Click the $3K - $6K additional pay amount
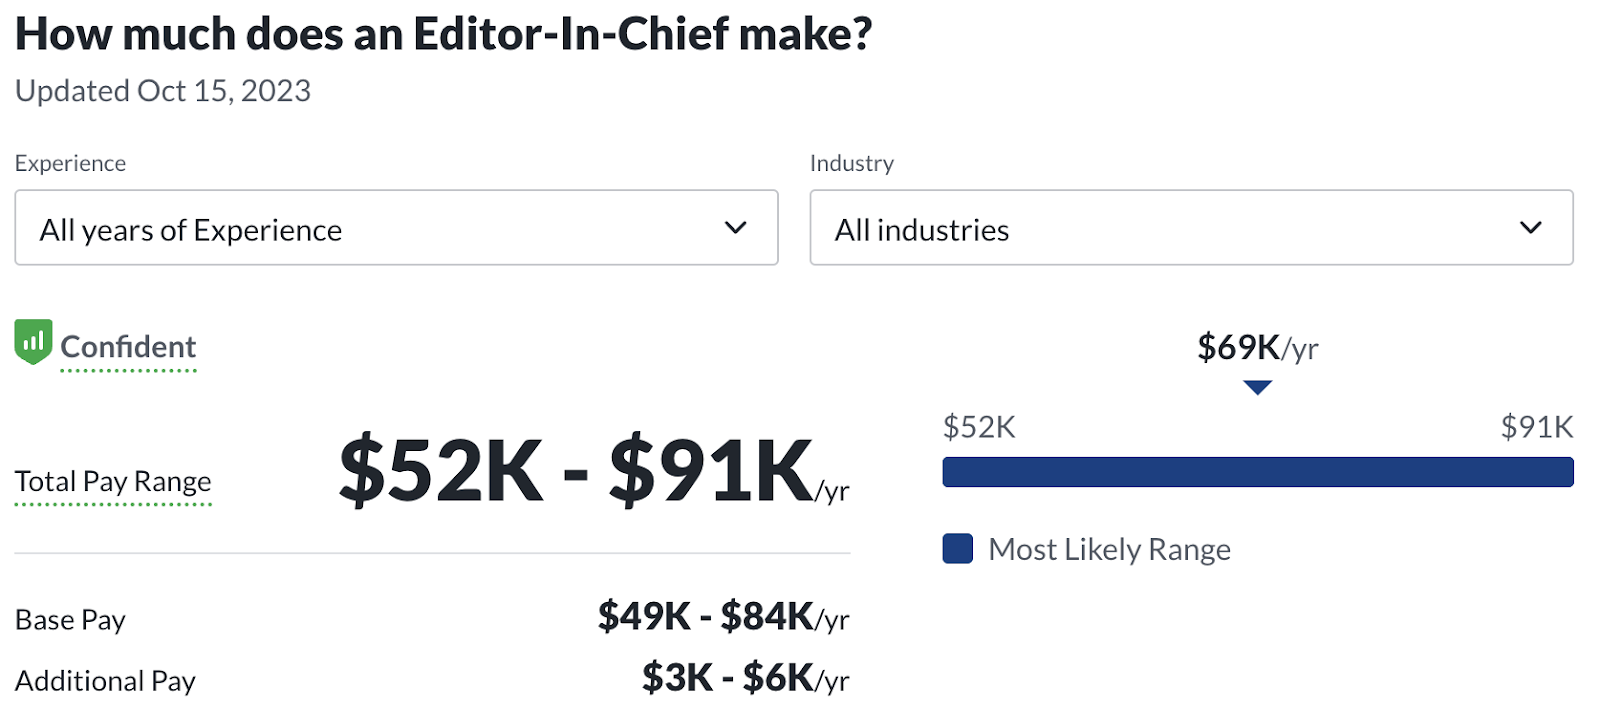The width and height of the screenshot is (1600, 709). (745, 678)
